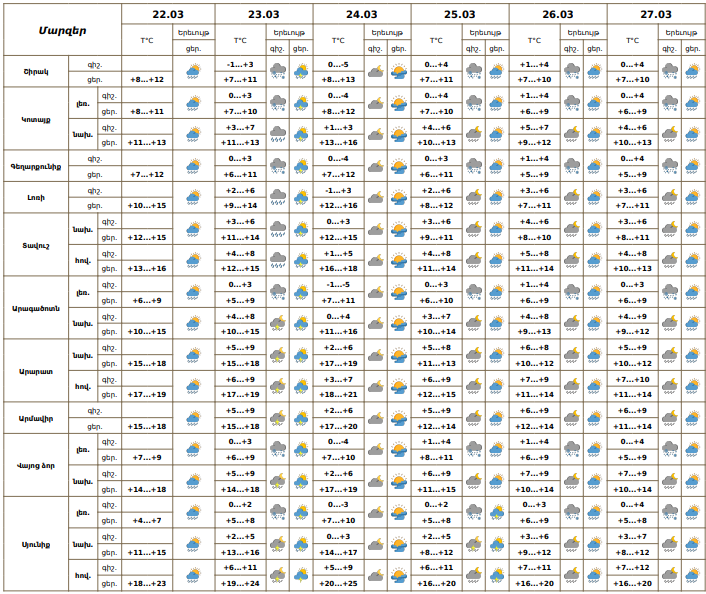706x594 pixels.
Task: Click Գեղարքունիք daytime weather icon for 26.03
Action: 595,166
